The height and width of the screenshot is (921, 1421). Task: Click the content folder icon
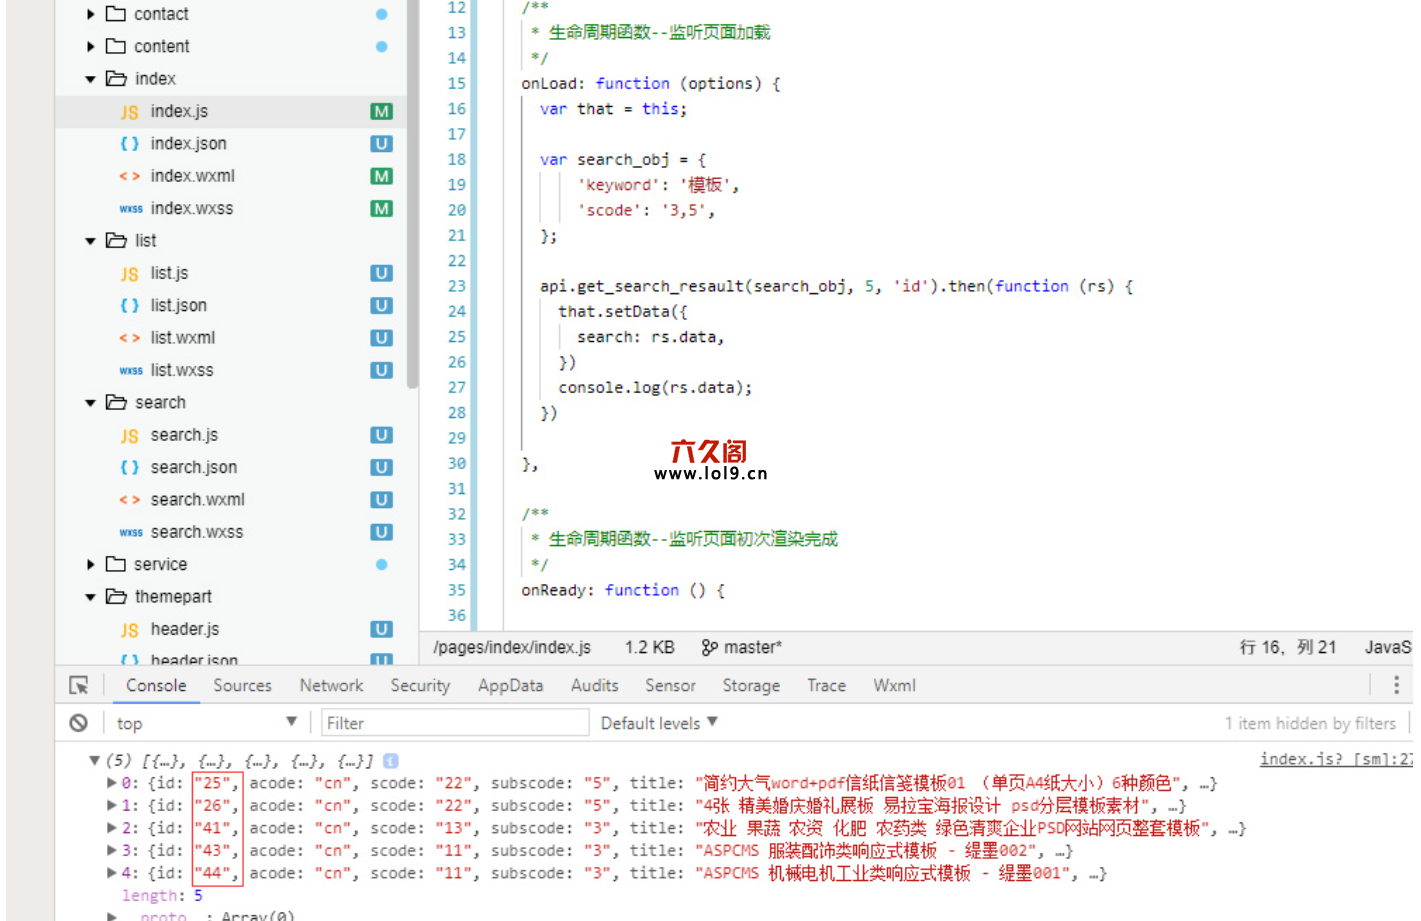click(x=116, y=46)
